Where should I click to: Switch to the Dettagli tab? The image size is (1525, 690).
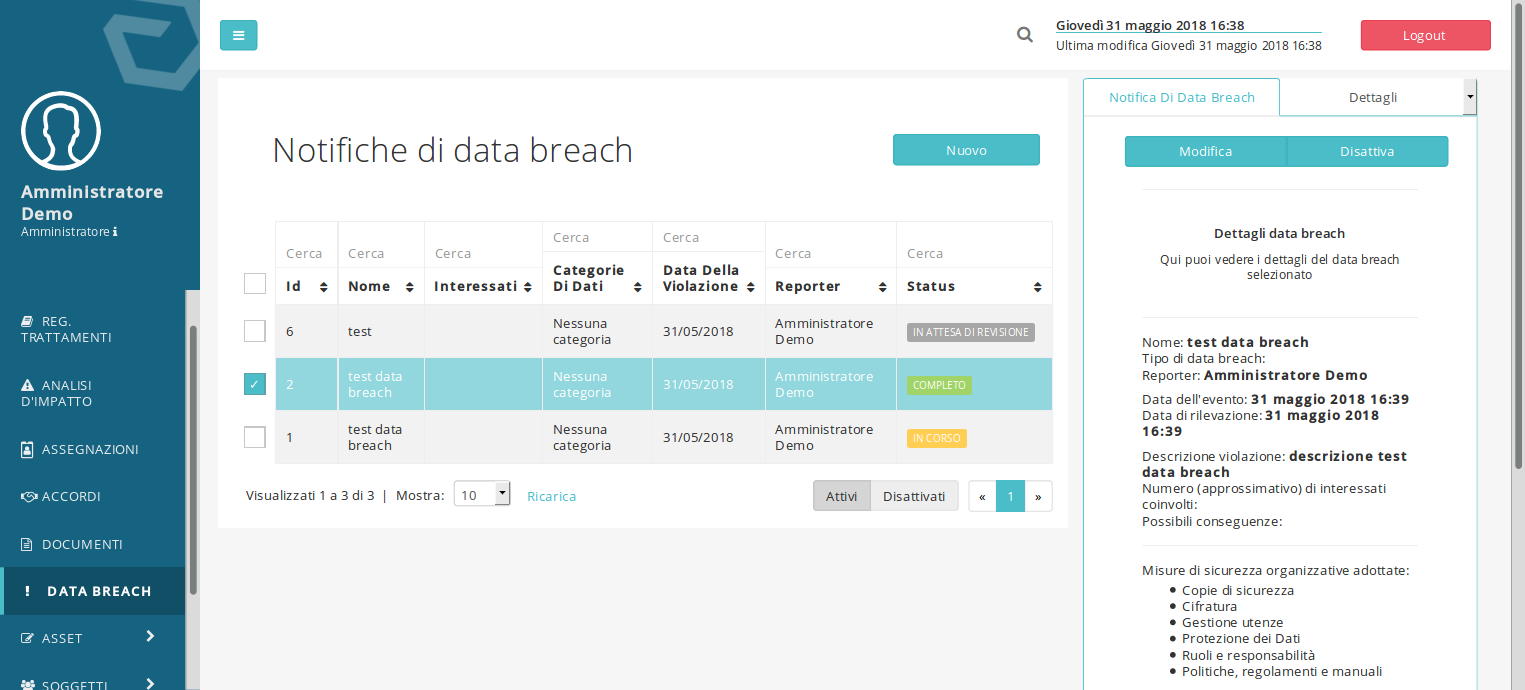pos(1372,97)
